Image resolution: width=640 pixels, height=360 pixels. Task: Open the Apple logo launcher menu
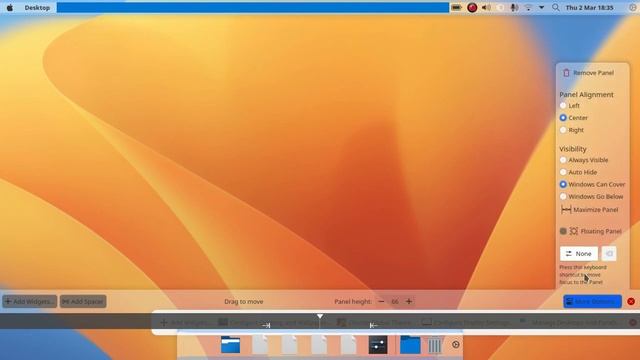click(x=10, y=8)
